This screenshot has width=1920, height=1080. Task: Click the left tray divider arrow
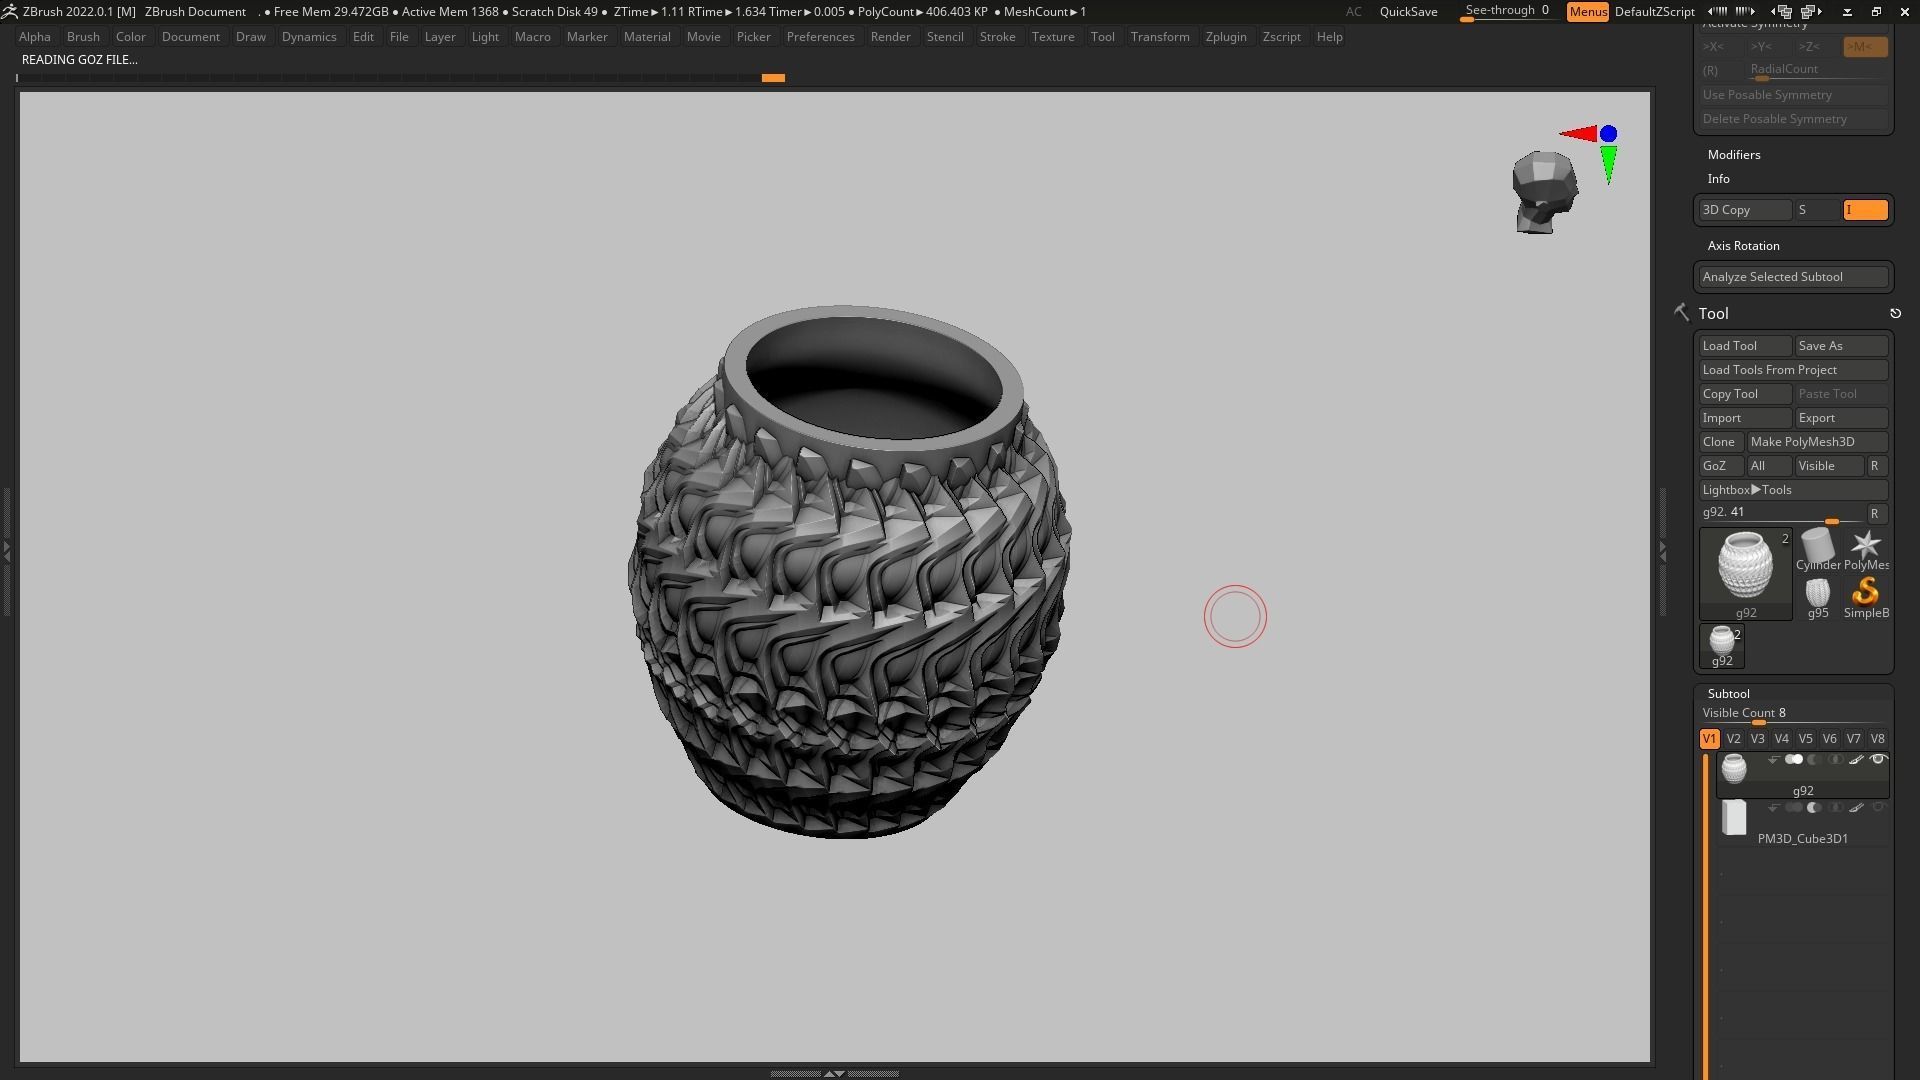[6, 550]
